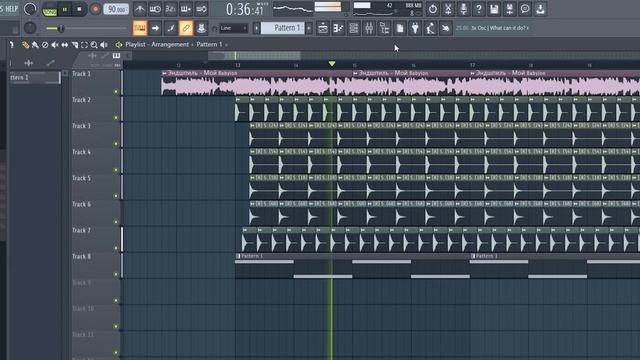640x360 pixels.
Task: Toggle loop recording icon
Action: click(x=201, y=9)
